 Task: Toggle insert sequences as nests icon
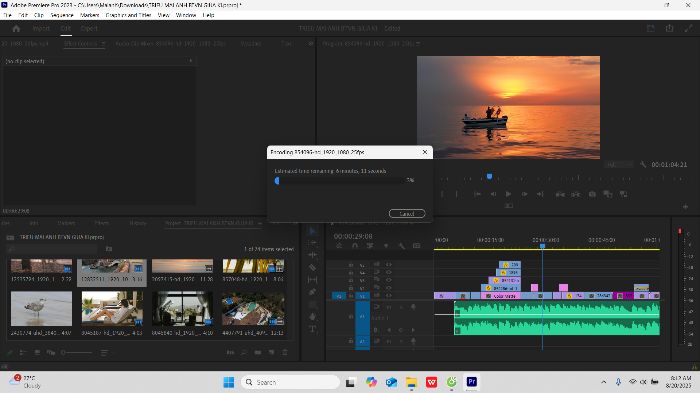[x=339, y=246]
